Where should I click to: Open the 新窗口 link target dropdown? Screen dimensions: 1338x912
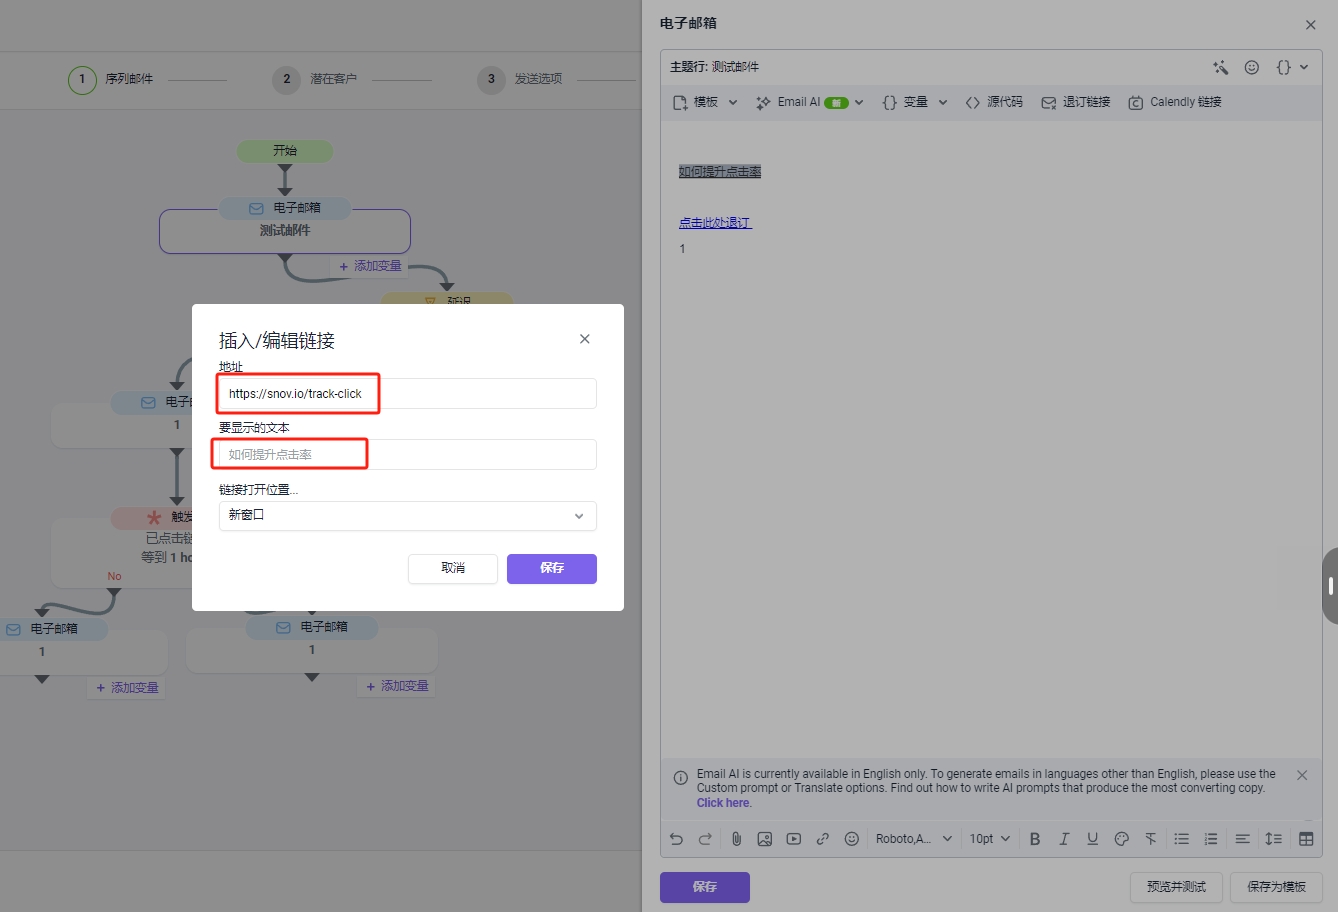click(408, 516)
